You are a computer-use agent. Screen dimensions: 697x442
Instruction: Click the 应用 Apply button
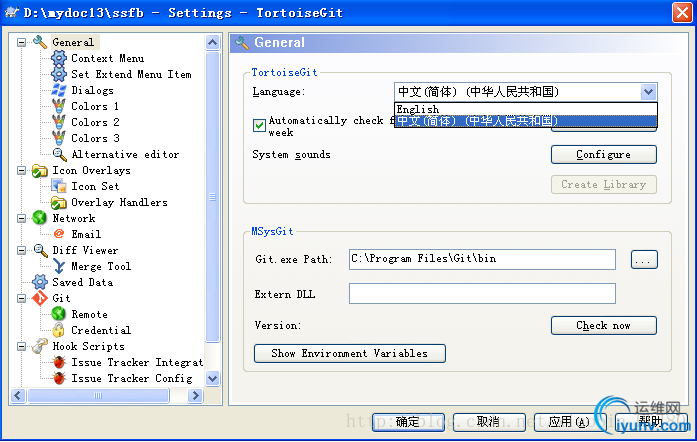pyautogui.click(x=570, y=422)
